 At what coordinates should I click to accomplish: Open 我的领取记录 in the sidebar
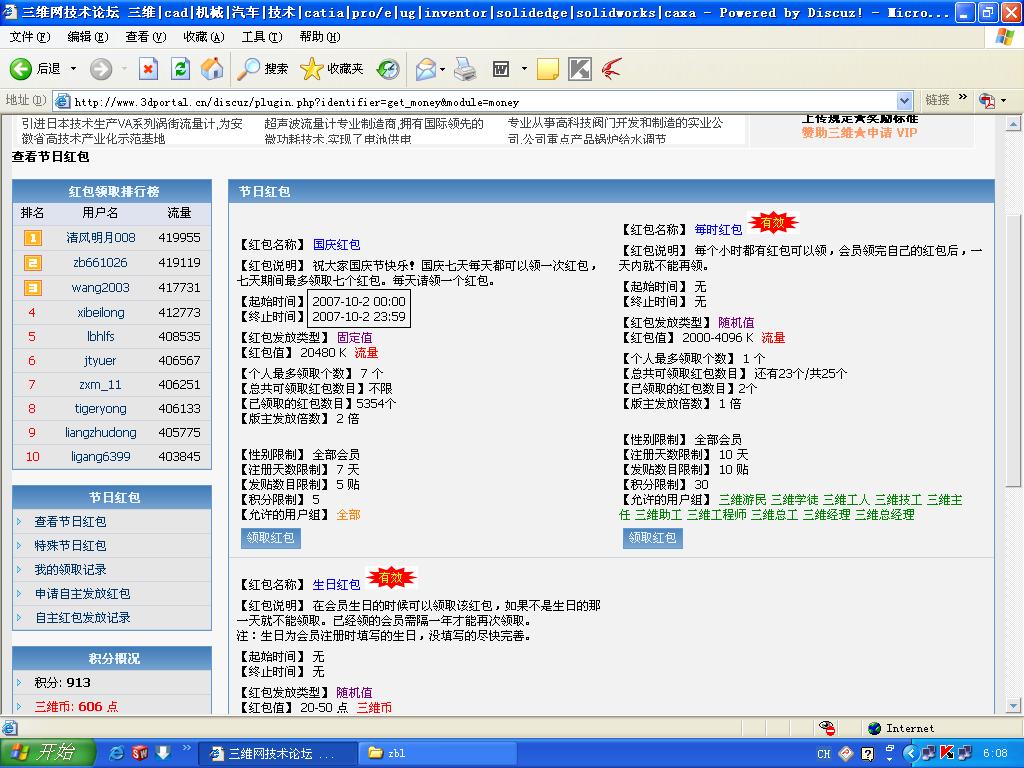(x=71, y=569)
